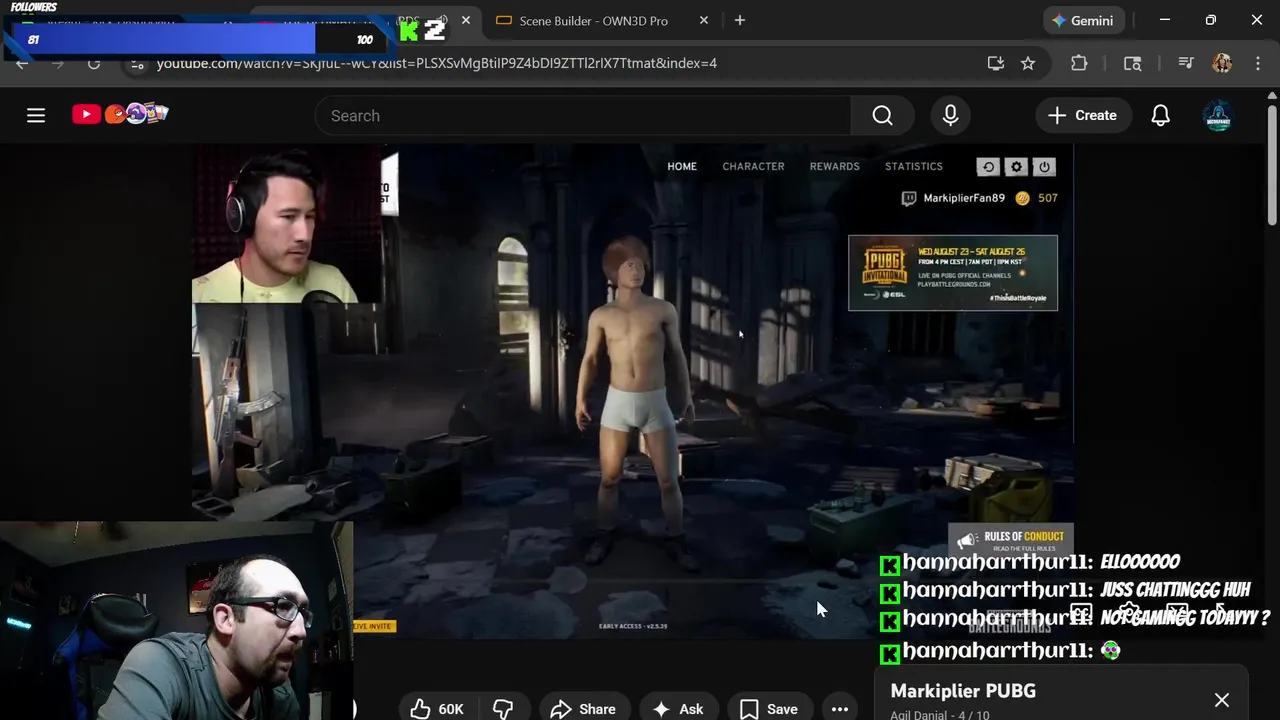Open more actions ellipsis below video
The height and width of the screenshot is (720, 1280).
pos(839,708)
